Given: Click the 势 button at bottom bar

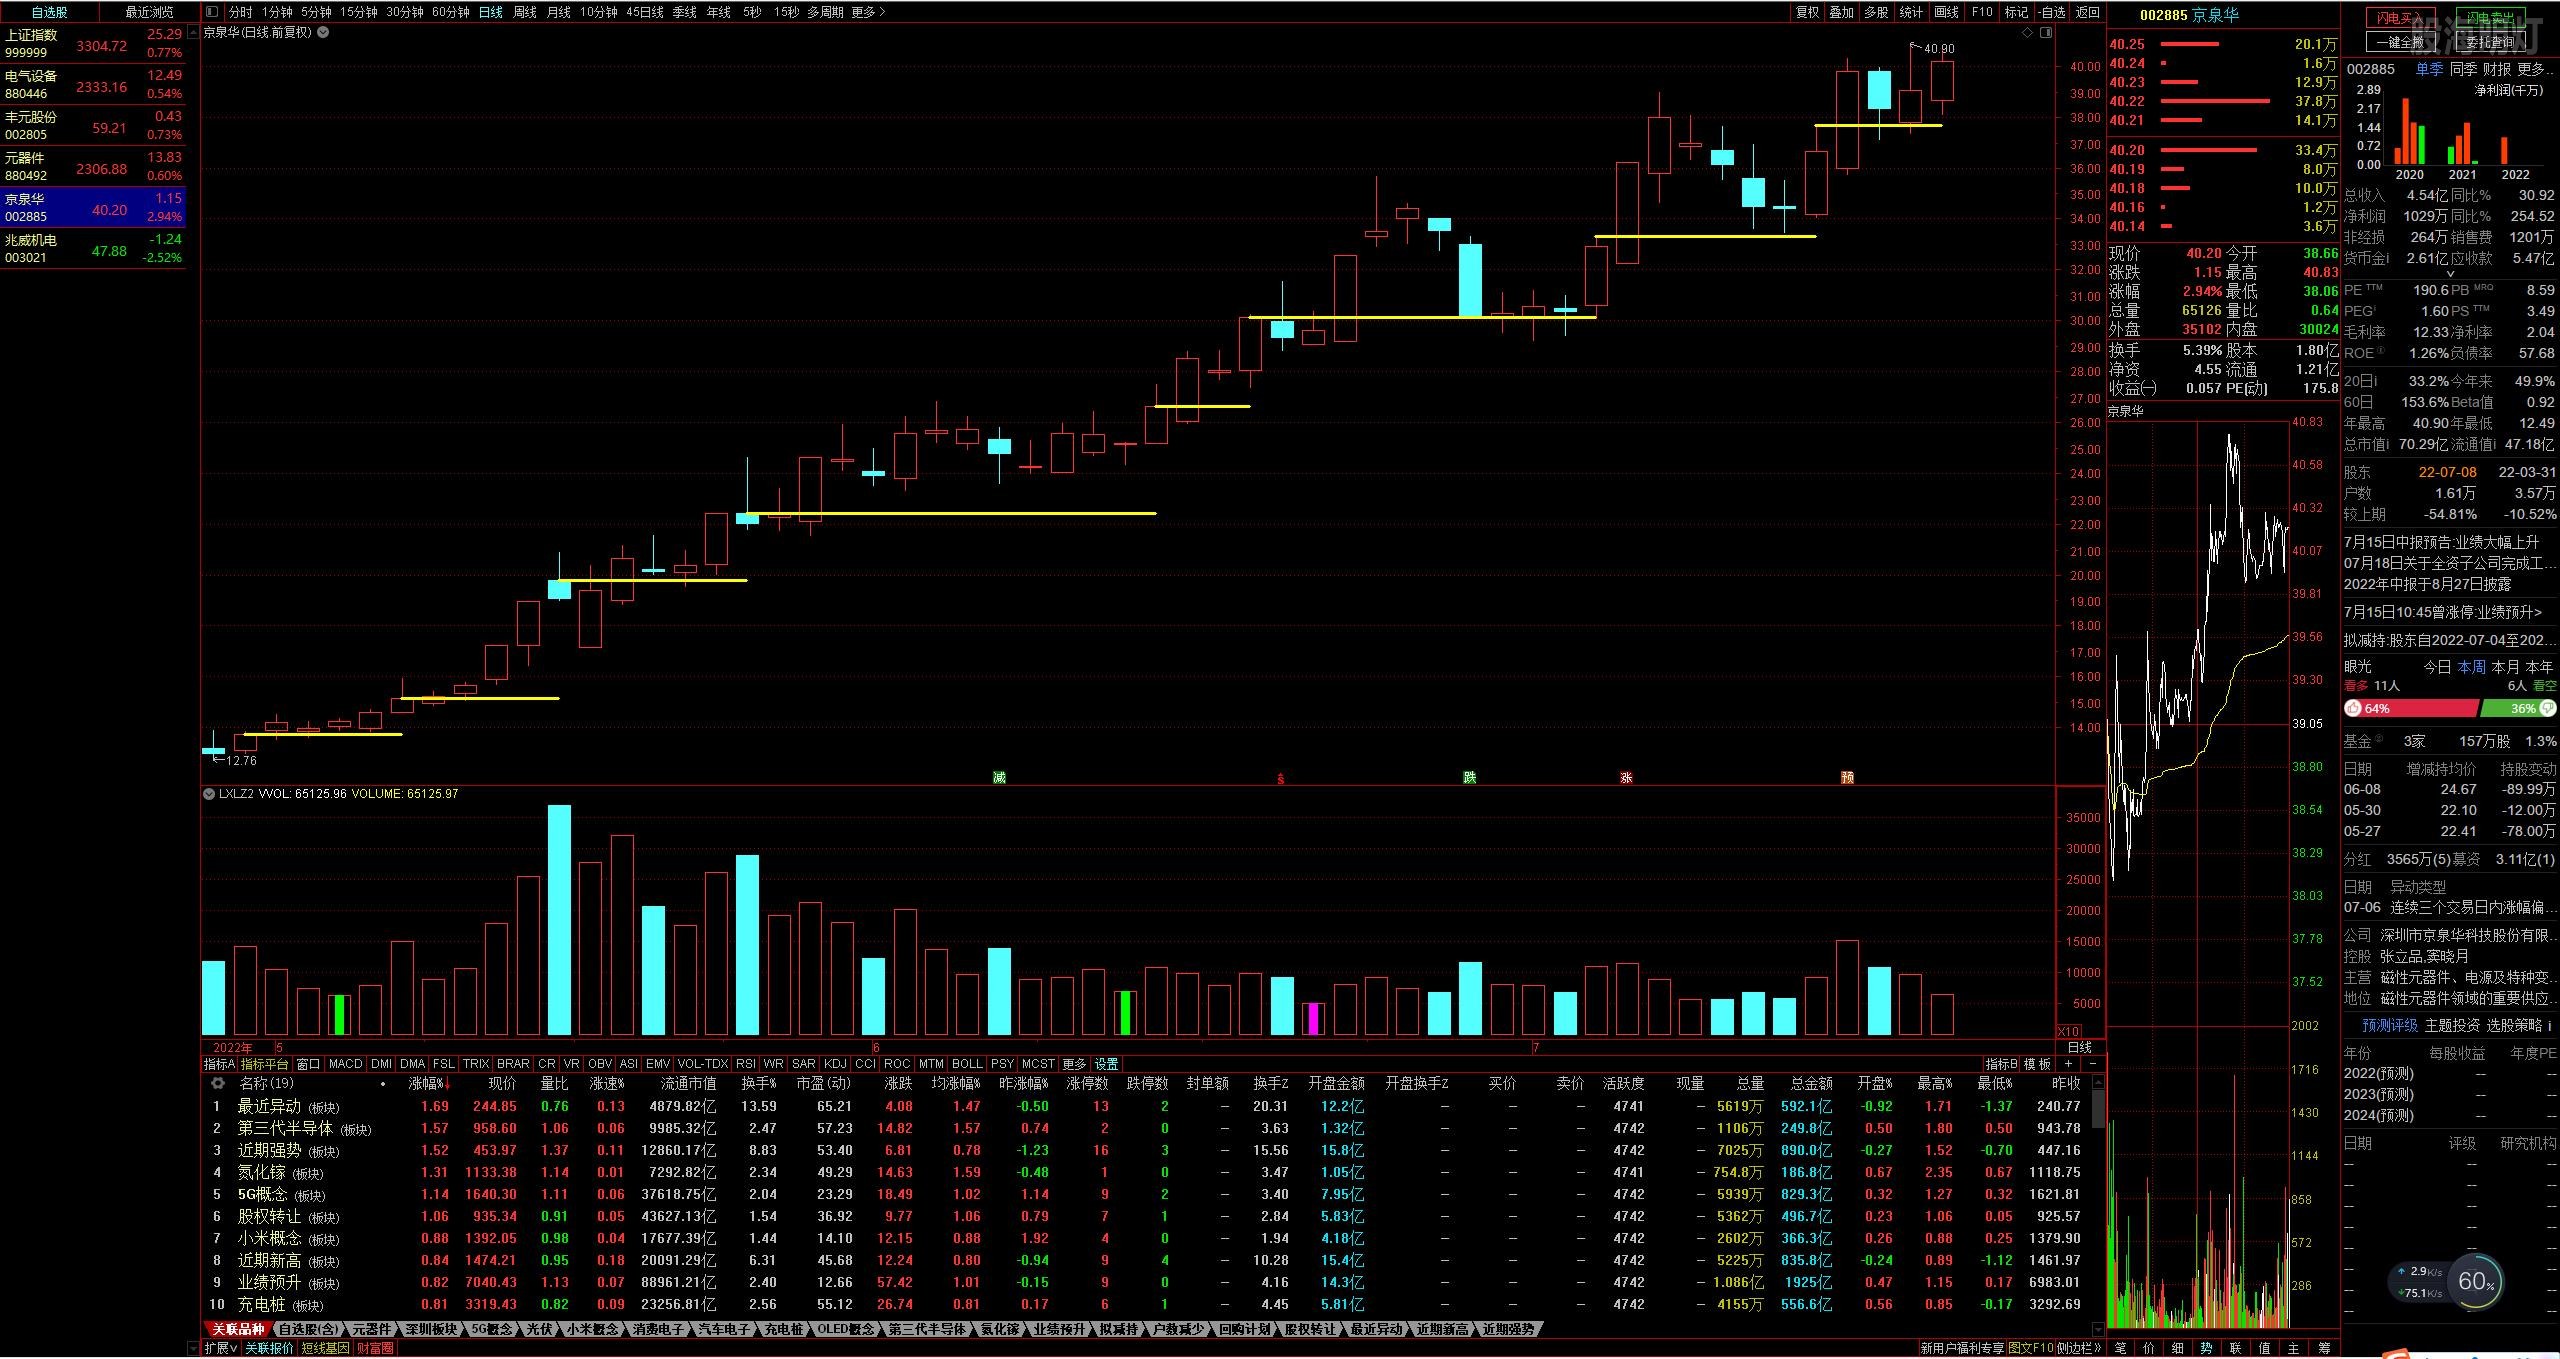Looking at the screenshot, I should (2206, 1348).
